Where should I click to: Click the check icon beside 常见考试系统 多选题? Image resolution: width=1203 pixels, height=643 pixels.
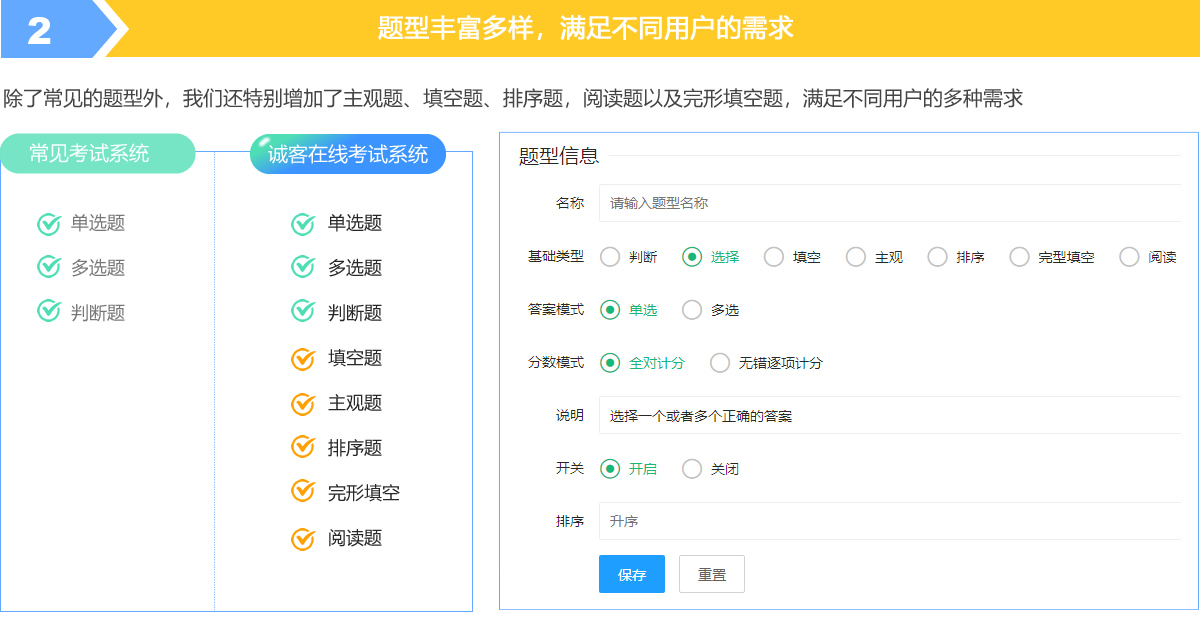pos(49,267)
